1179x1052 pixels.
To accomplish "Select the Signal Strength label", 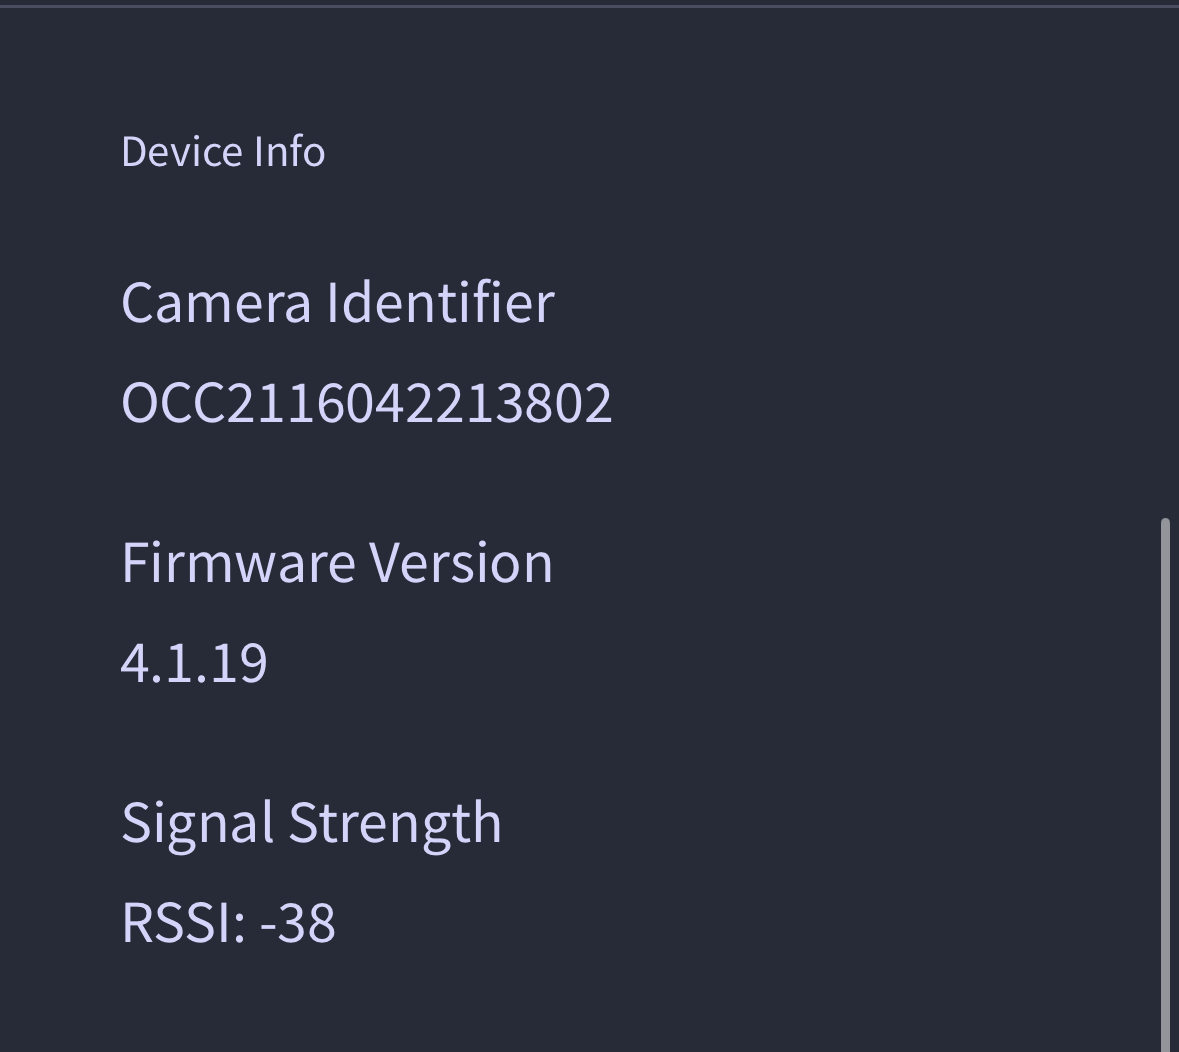I will coord(311,821).
